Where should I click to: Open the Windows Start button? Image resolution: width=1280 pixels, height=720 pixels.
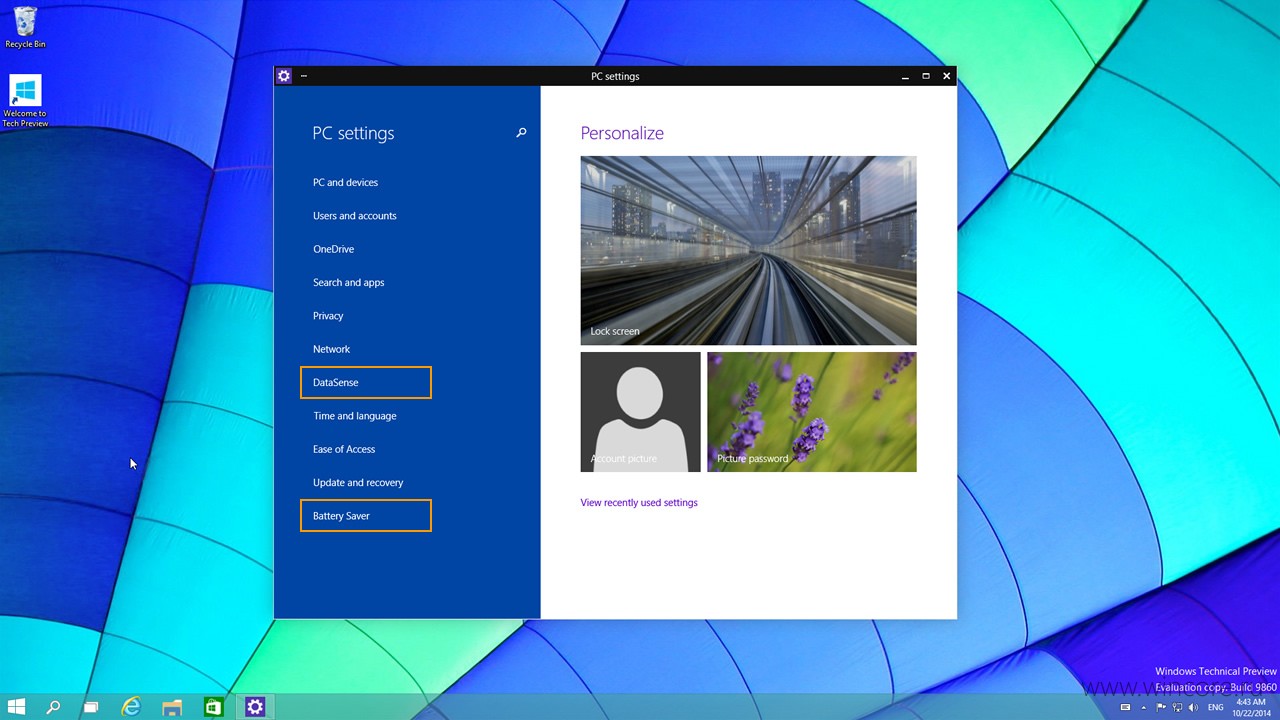coord(16,707)
